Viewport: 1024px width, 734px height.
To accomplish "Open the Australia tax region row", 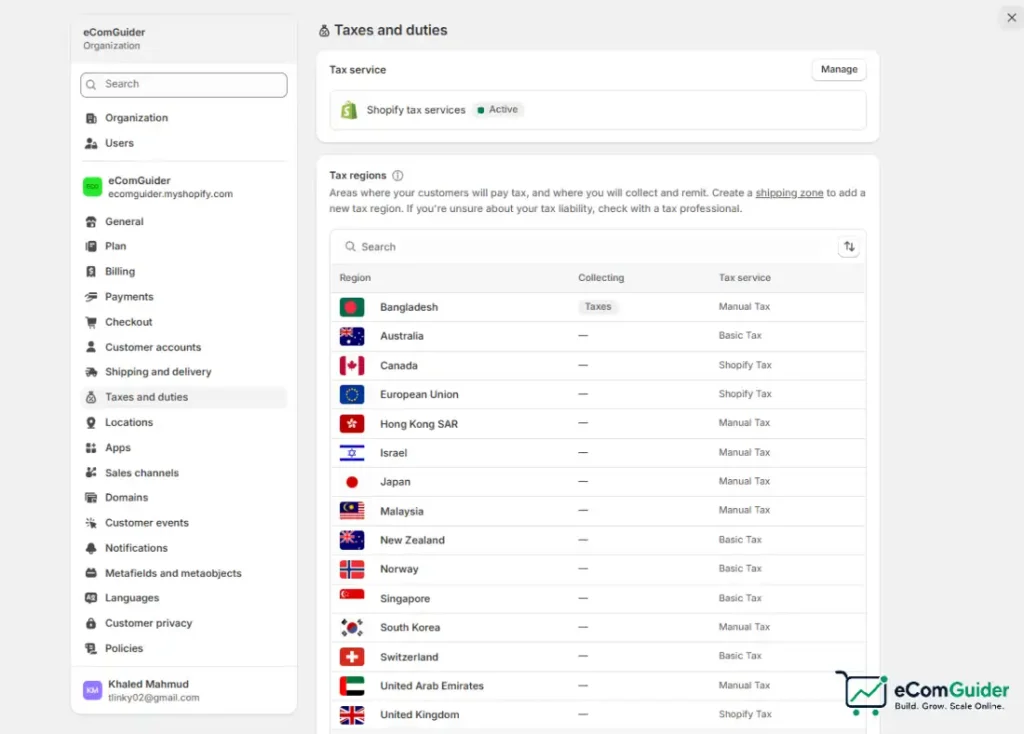I will coord(598,336).
